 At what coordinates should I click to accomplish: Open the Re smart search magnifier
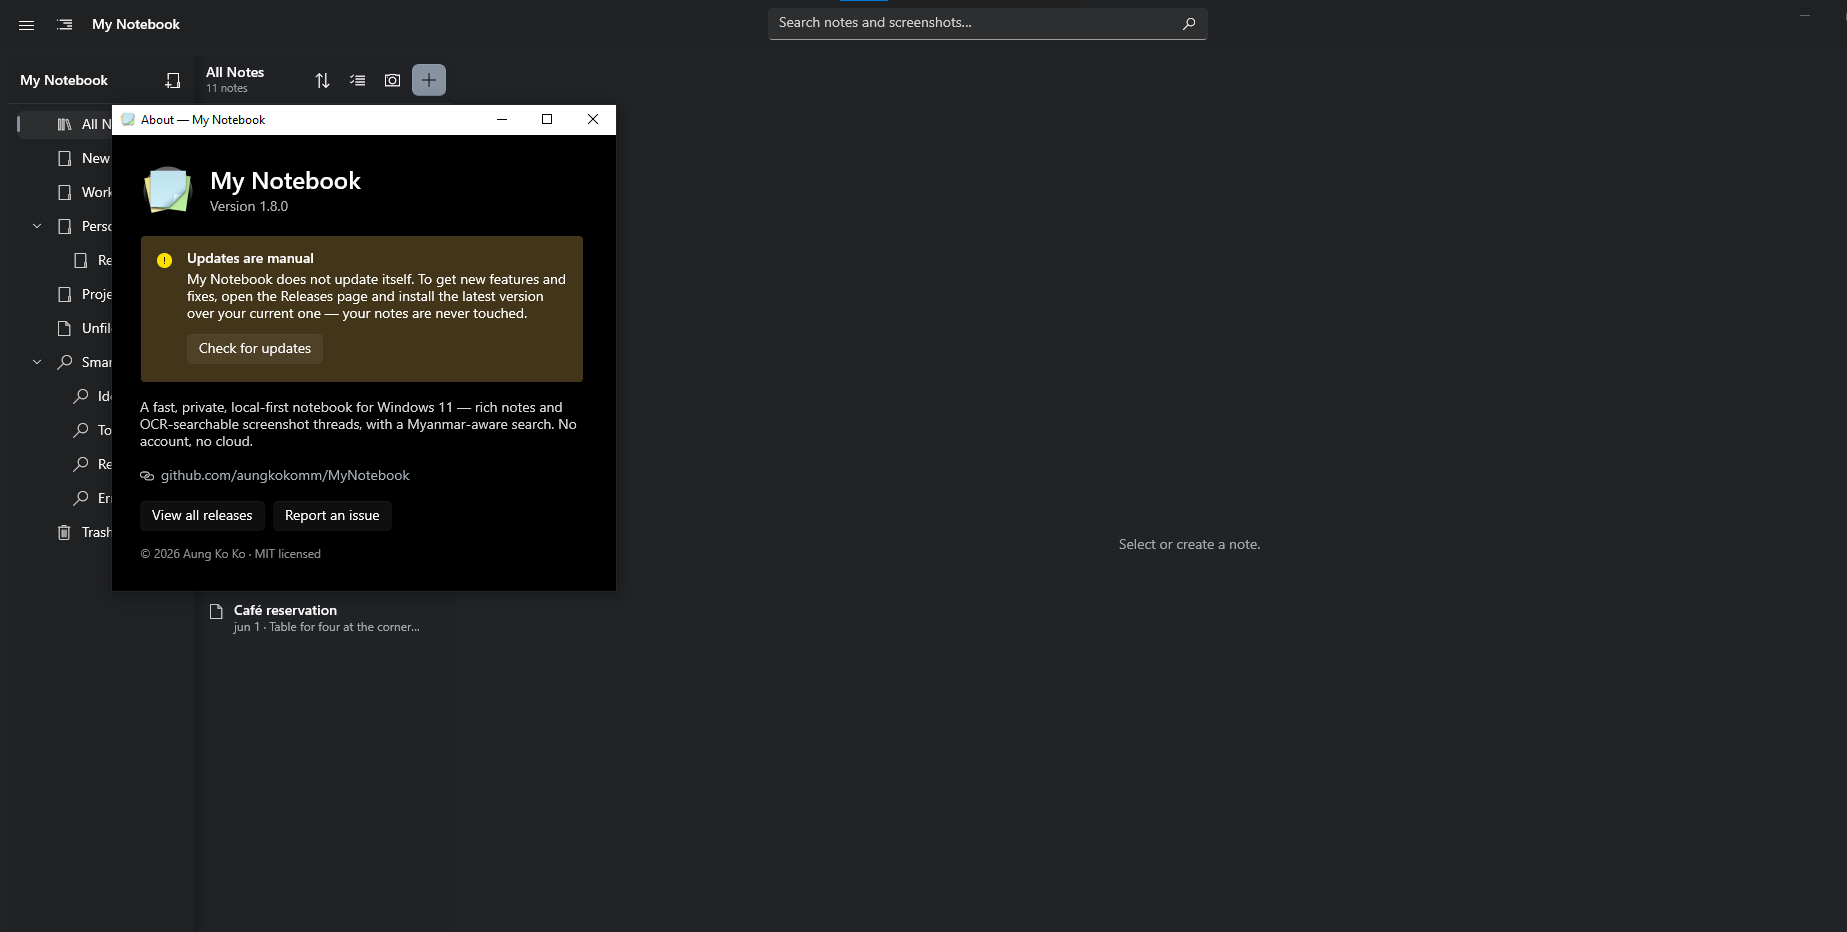point(81,464)
